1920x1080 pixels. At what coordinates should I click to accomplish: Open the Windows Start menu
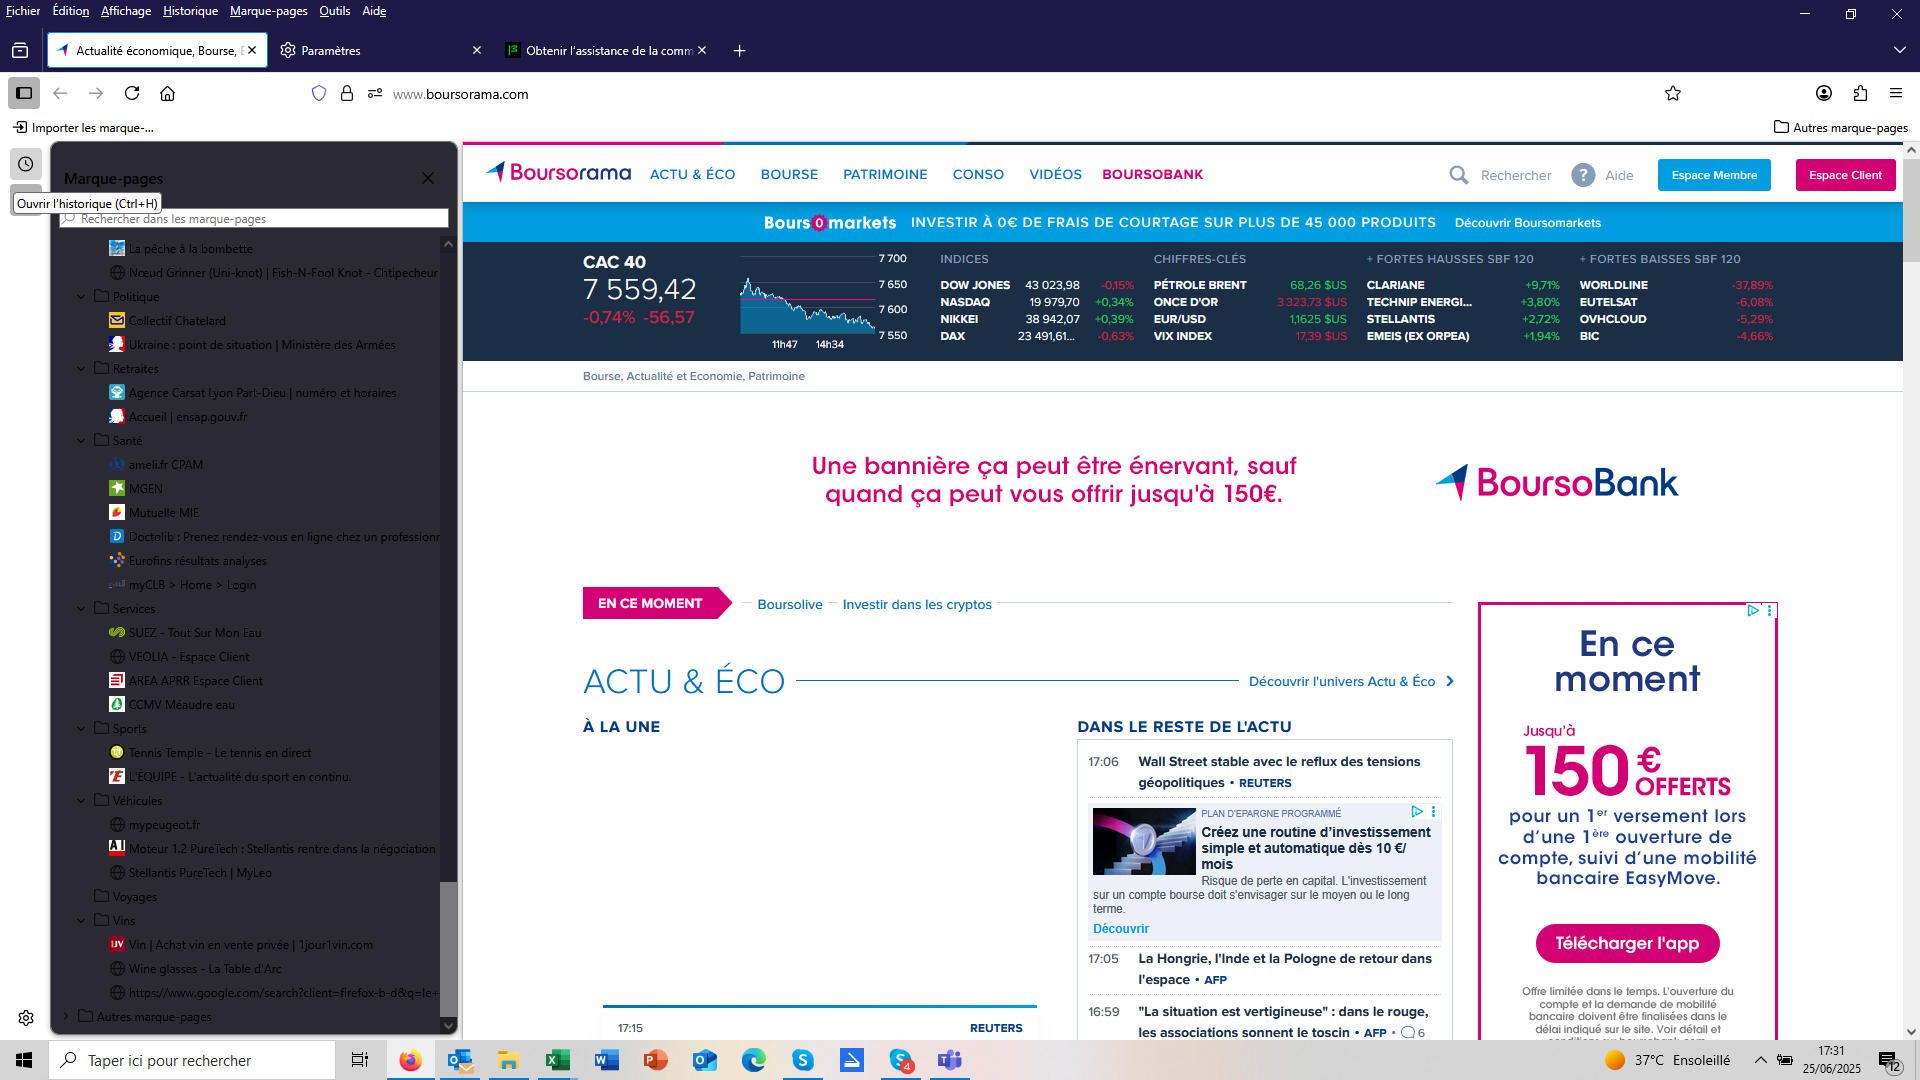pyautogui.click(x=24, y=1060)
